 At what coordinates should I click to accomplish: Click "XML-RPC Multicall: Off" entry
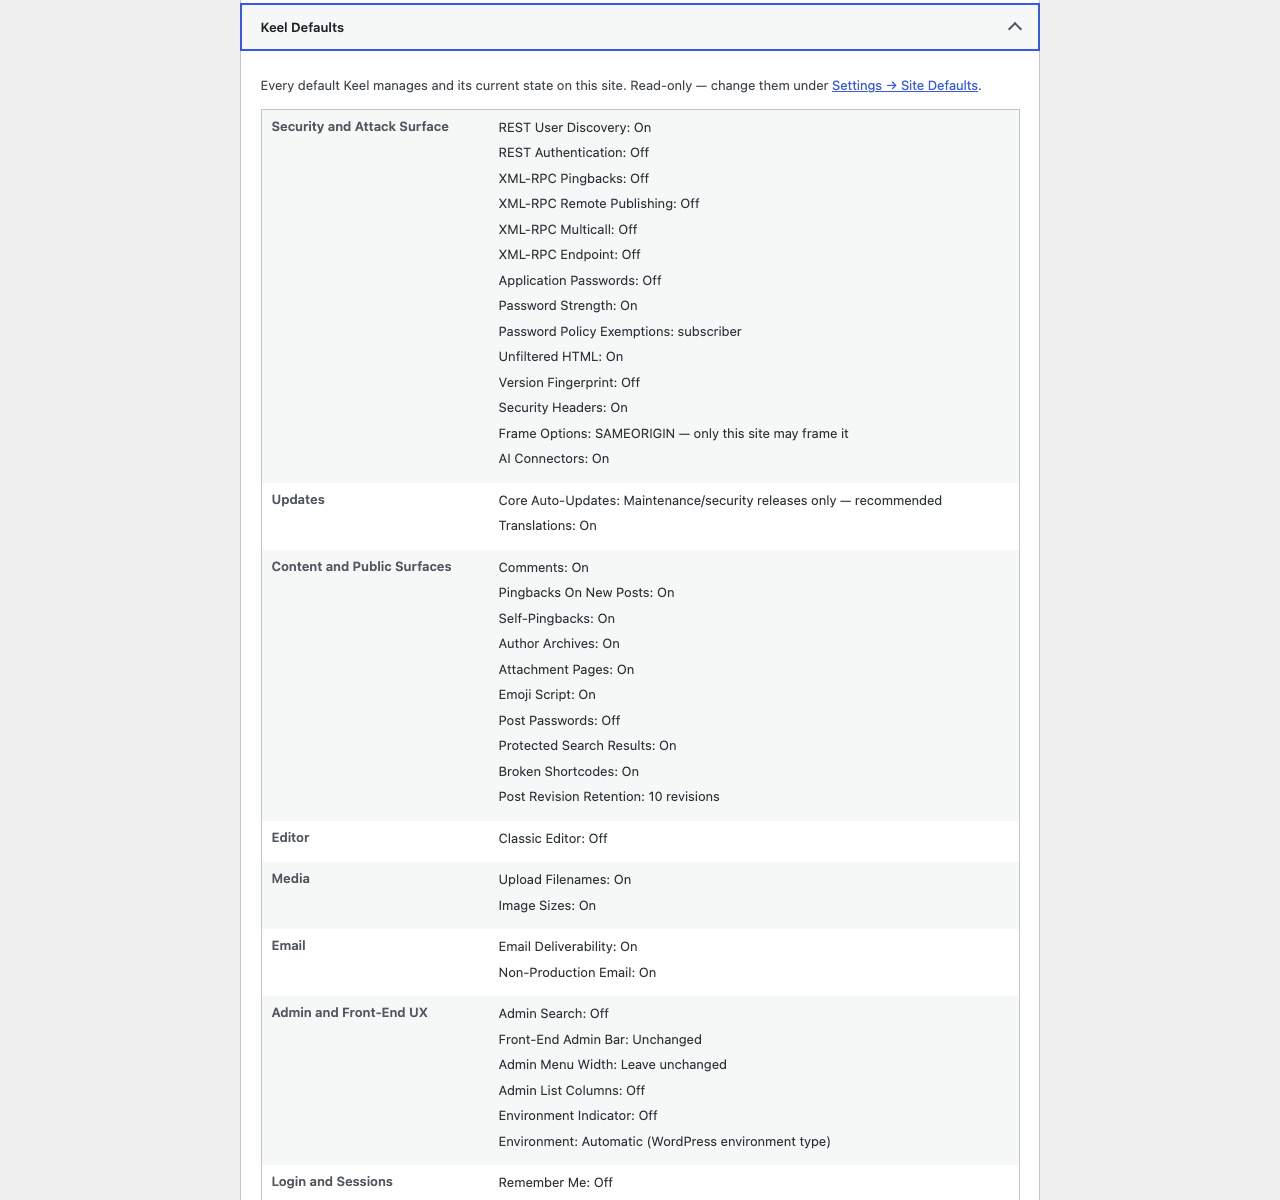tap(568, 230)
